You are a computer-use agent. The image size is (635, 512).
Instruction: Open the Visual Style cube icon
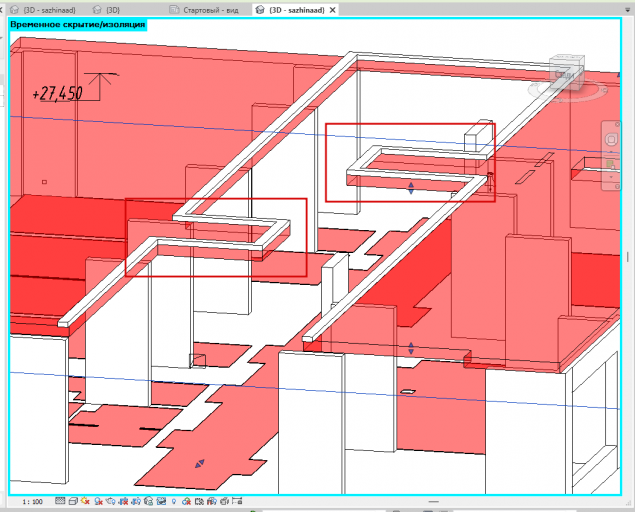coord(73,501)
